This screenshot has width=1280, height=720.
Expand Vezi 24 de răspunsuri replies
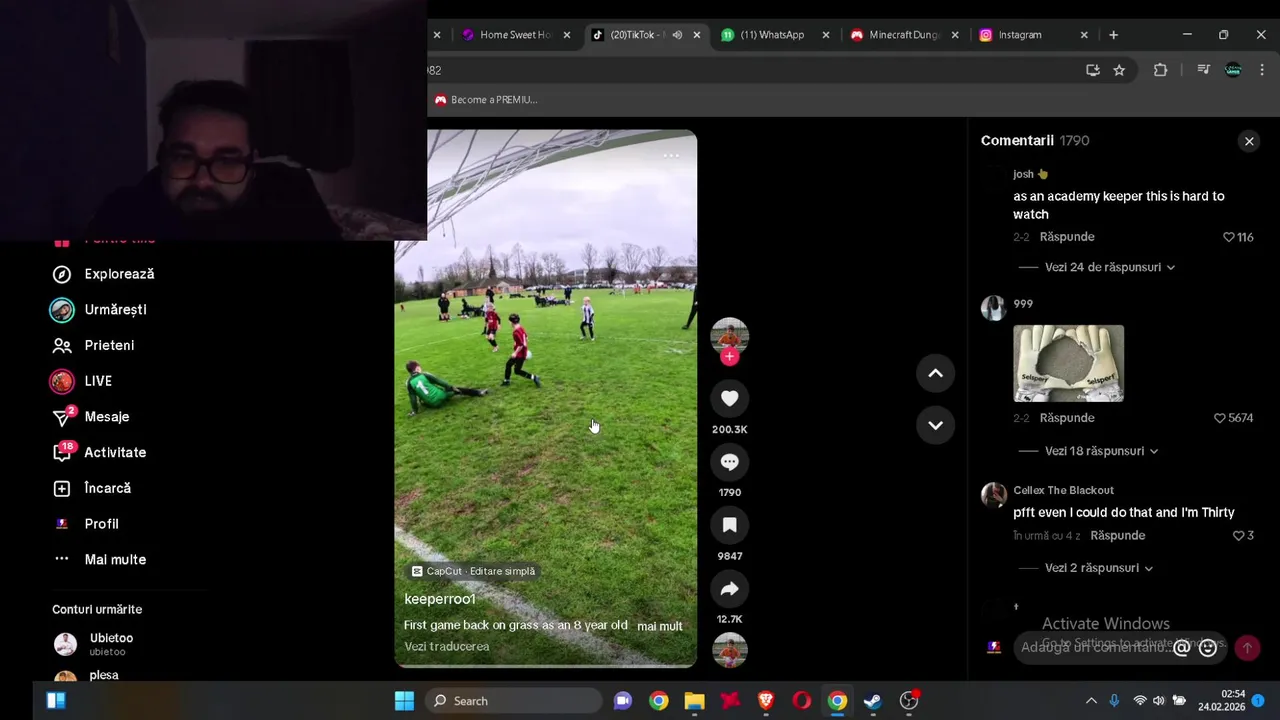(x=1110, y=267)
